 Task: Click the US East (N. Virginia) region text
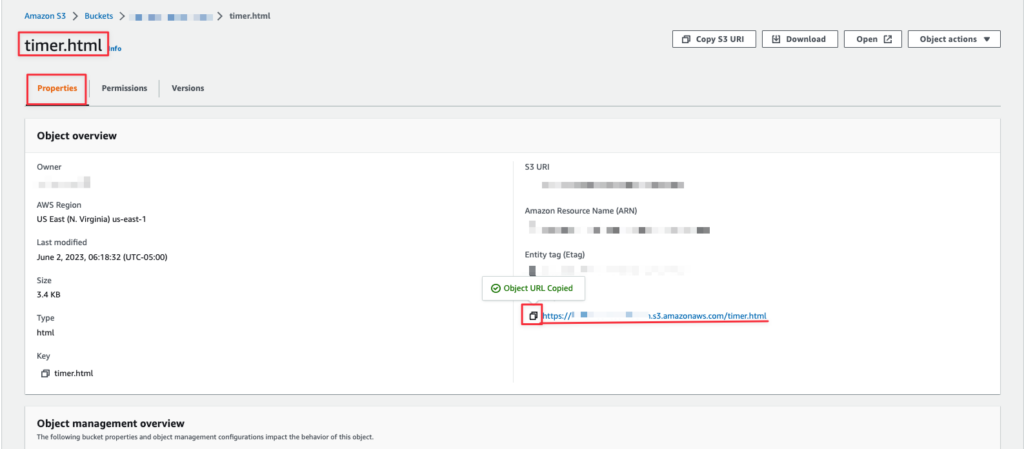point(91,219)
